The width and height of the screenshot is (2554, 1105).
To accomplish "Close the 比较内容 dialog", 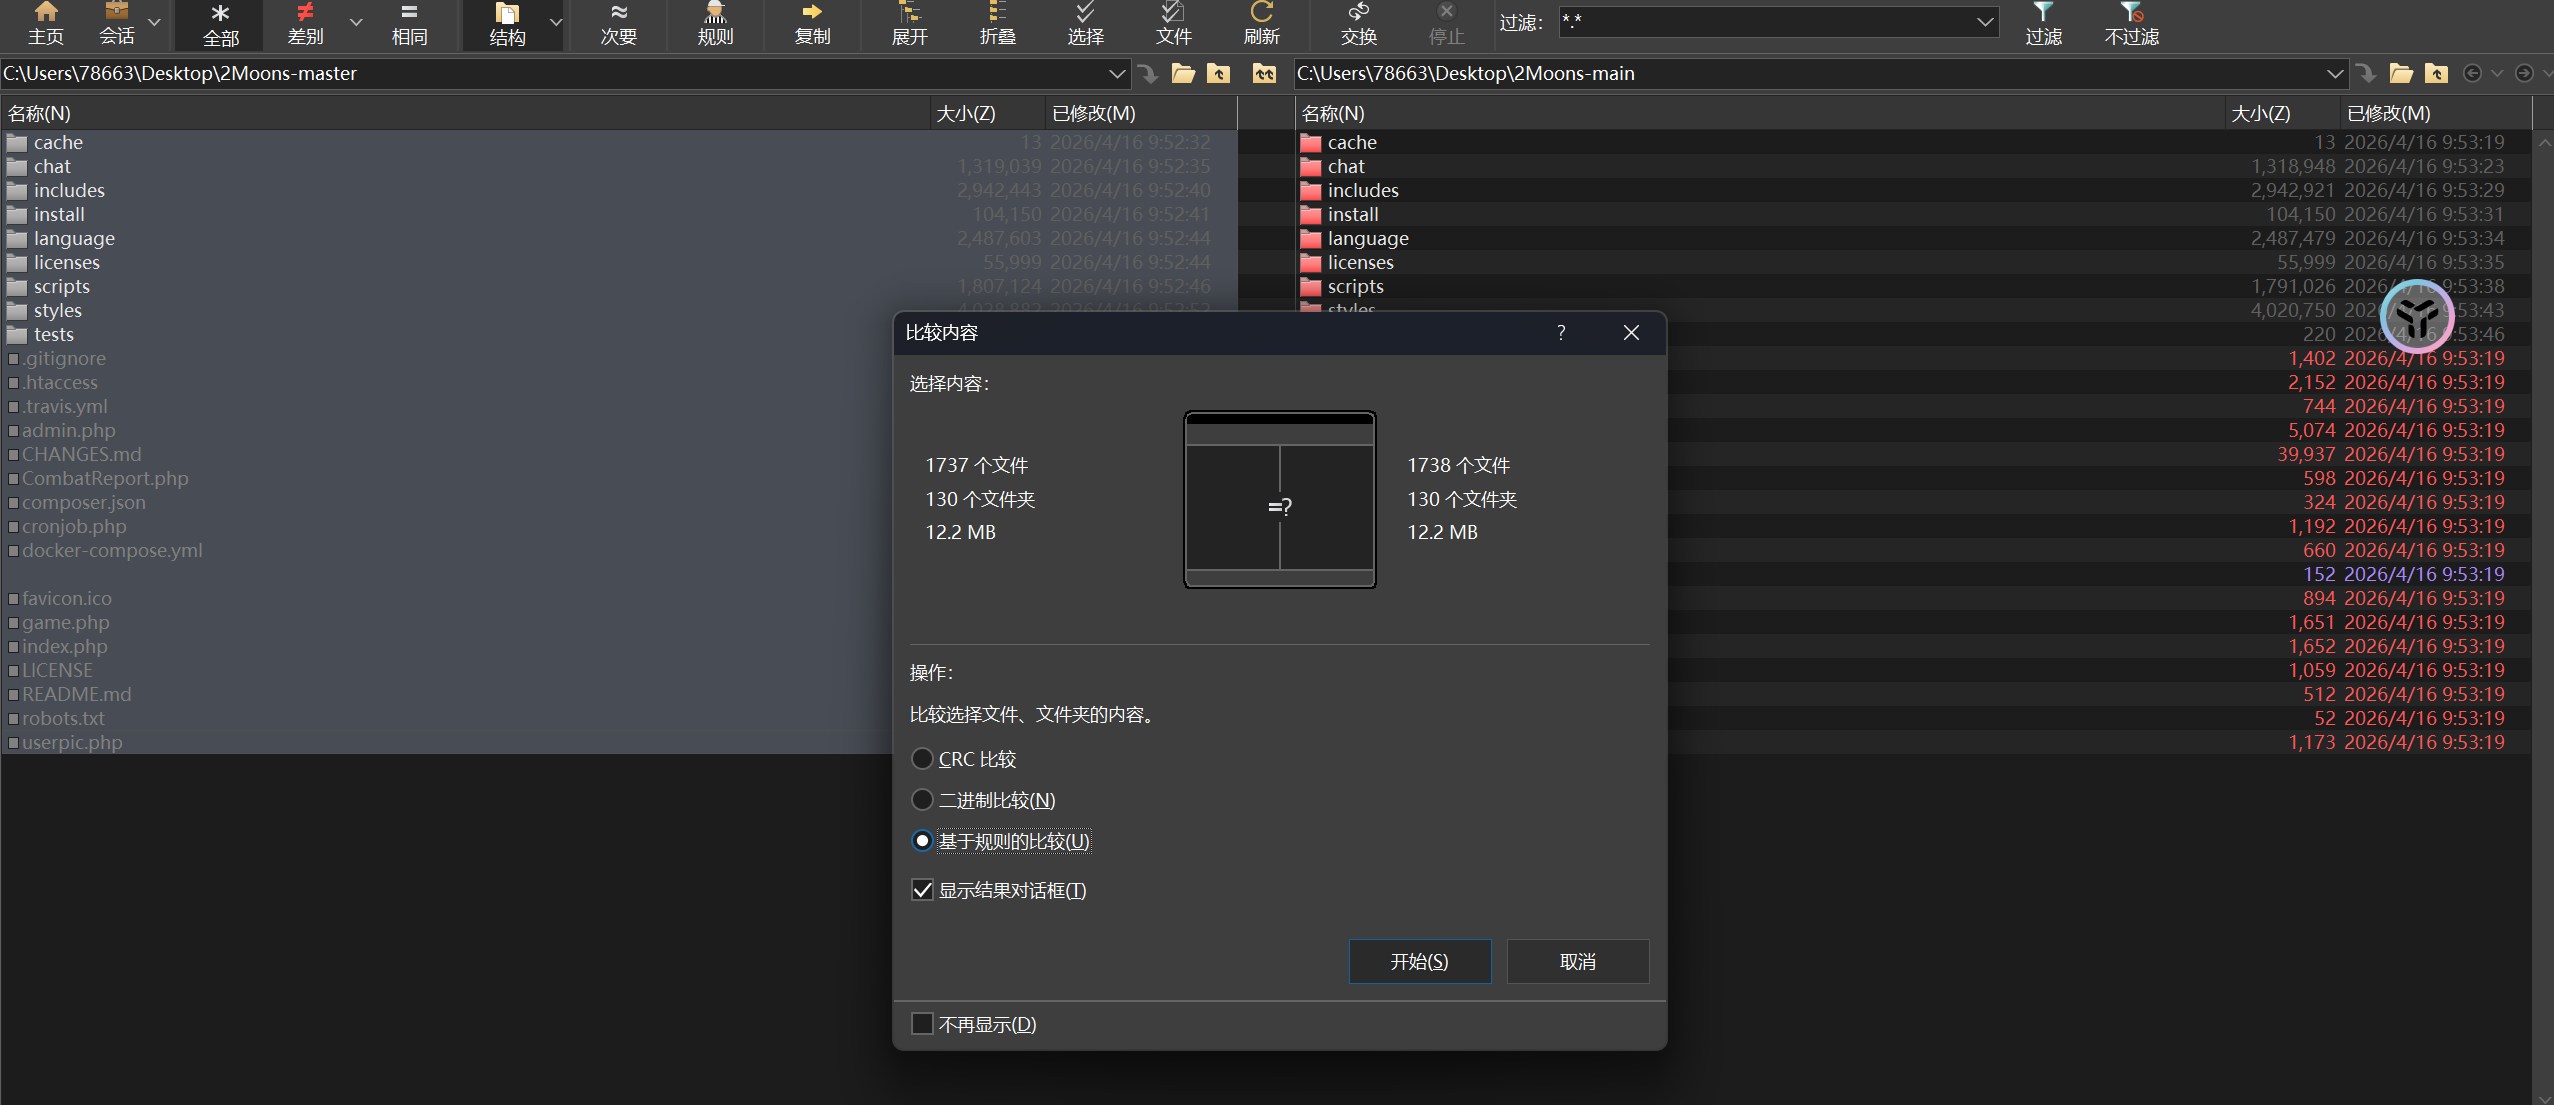I will 1631,332.
